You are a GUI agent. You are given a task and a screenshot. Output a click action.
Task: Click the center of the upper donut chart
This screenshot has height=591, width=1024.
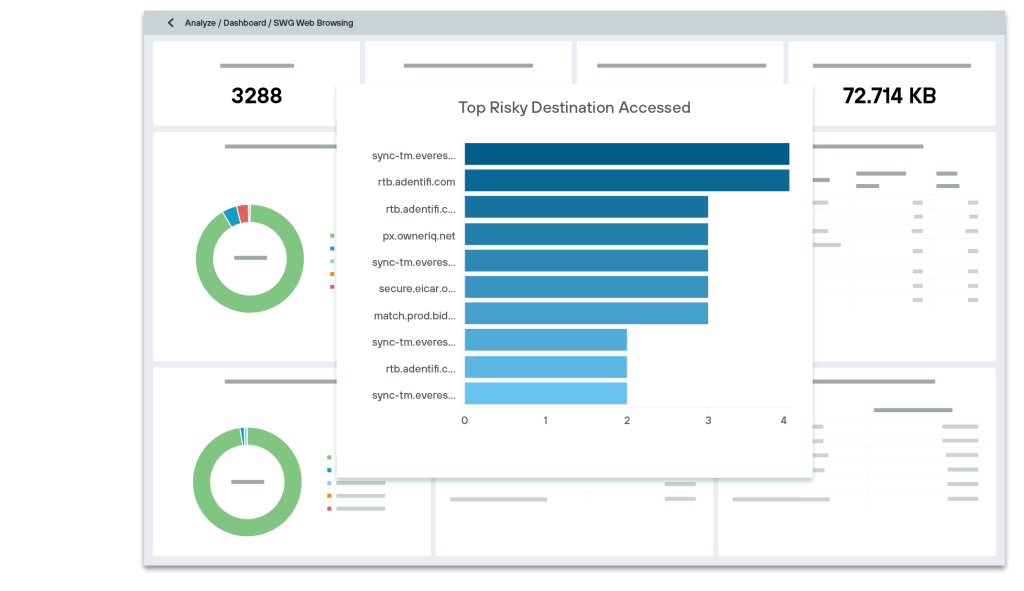tap(249, 258)
